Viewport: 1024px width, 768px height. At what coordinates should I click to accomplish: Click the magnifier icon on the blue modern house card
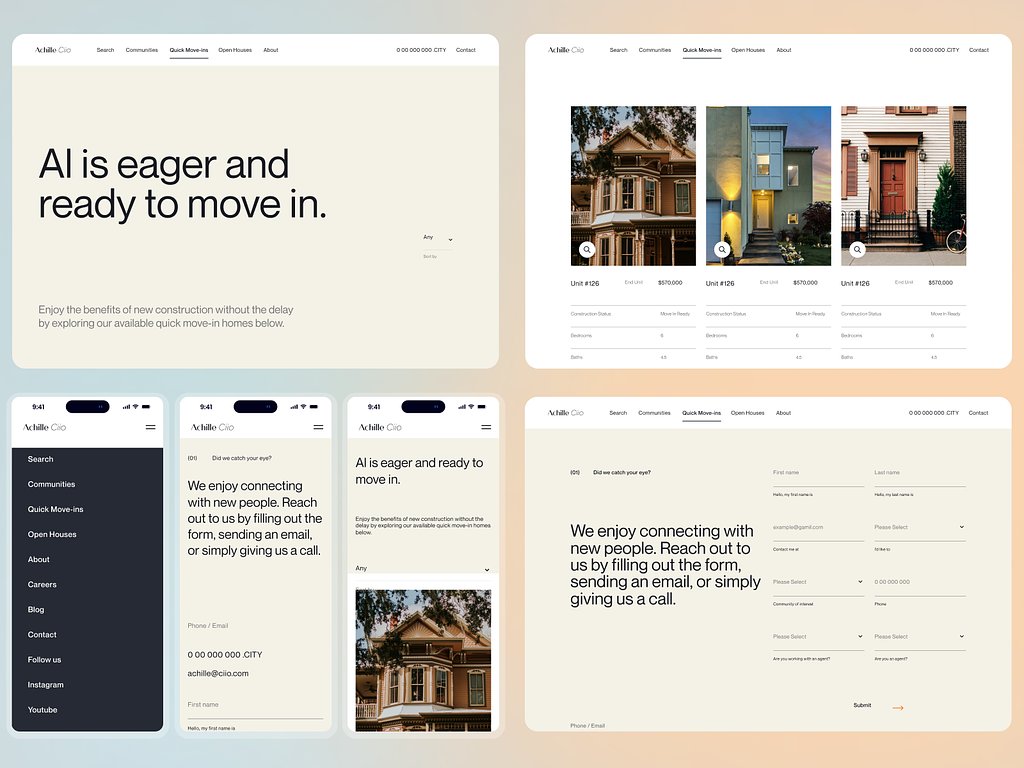coord(722,249)
